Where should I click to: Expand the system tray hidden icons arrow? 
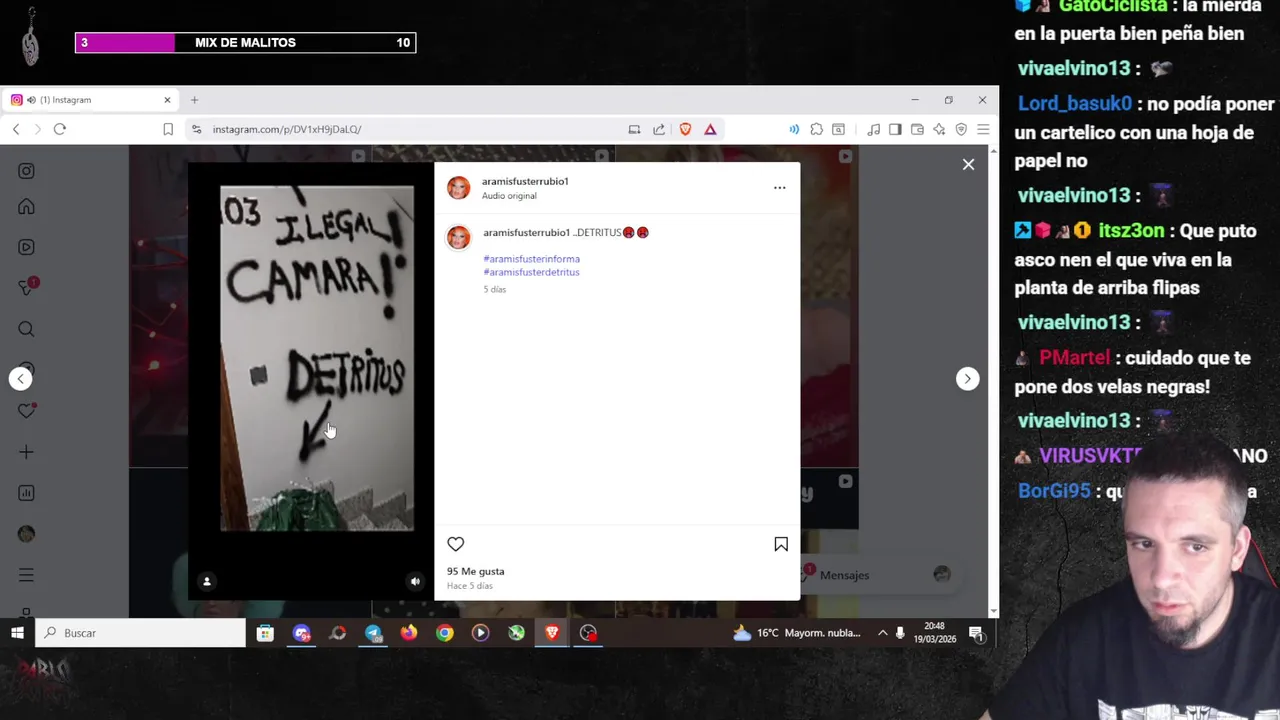pos(882,633)
